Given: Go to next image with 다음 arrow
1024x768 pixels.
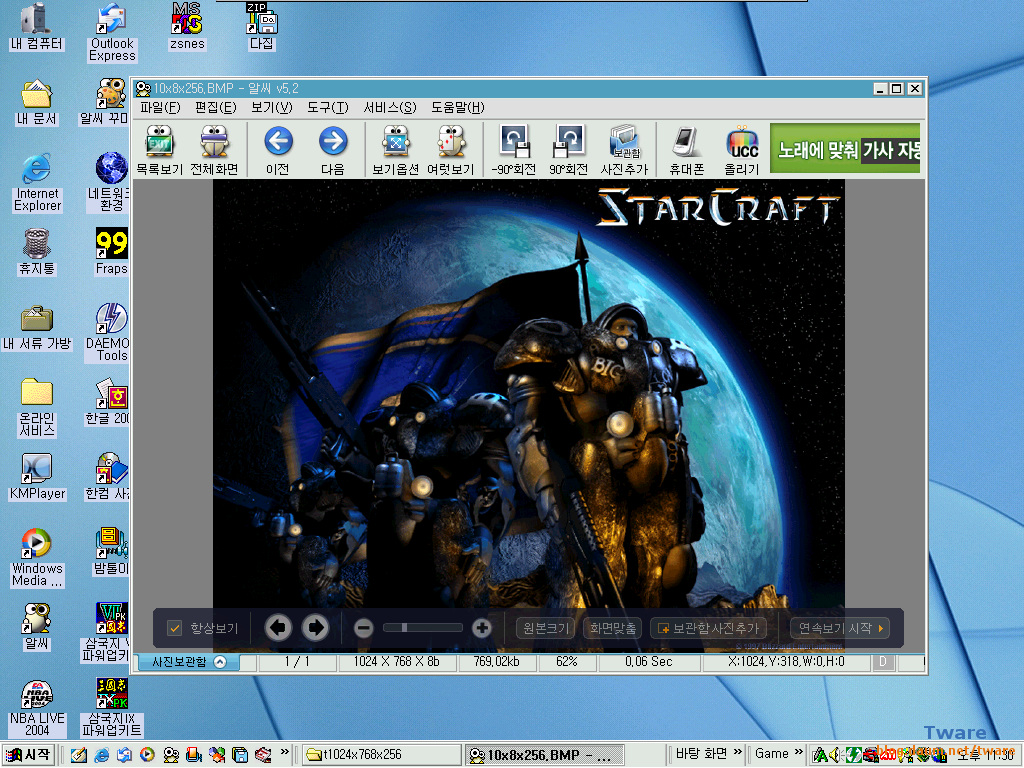Looking at the screenshot, I should pos(332,150).
